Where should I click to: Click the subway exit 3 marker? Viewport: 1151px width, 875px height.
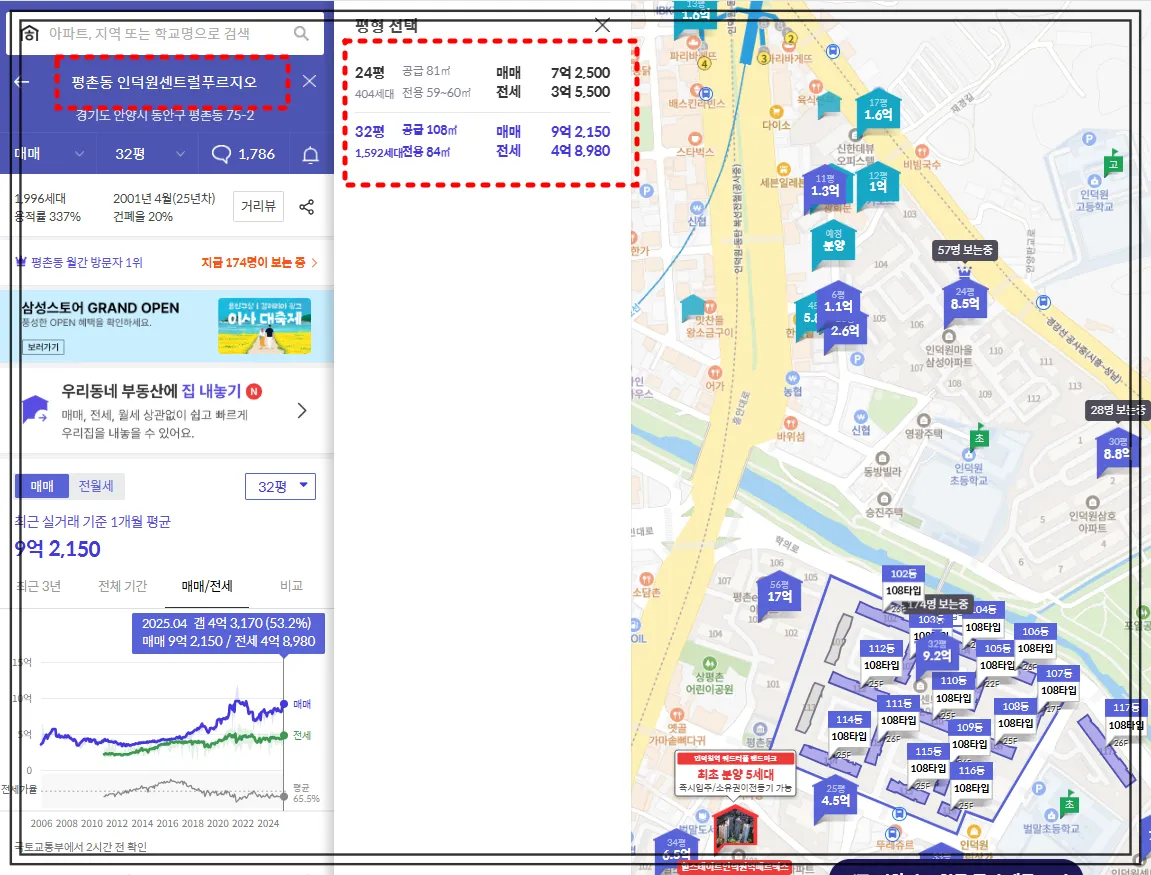pyautogui.click(x=763, y=58)
